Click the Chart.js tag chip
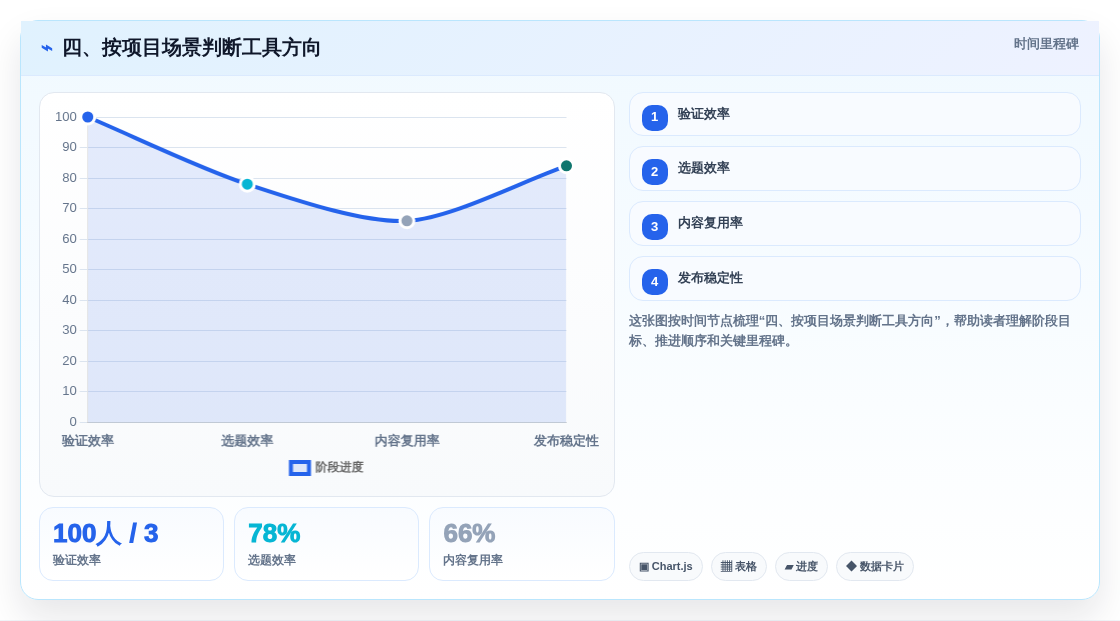1120x621 pixels. (666, 567)
